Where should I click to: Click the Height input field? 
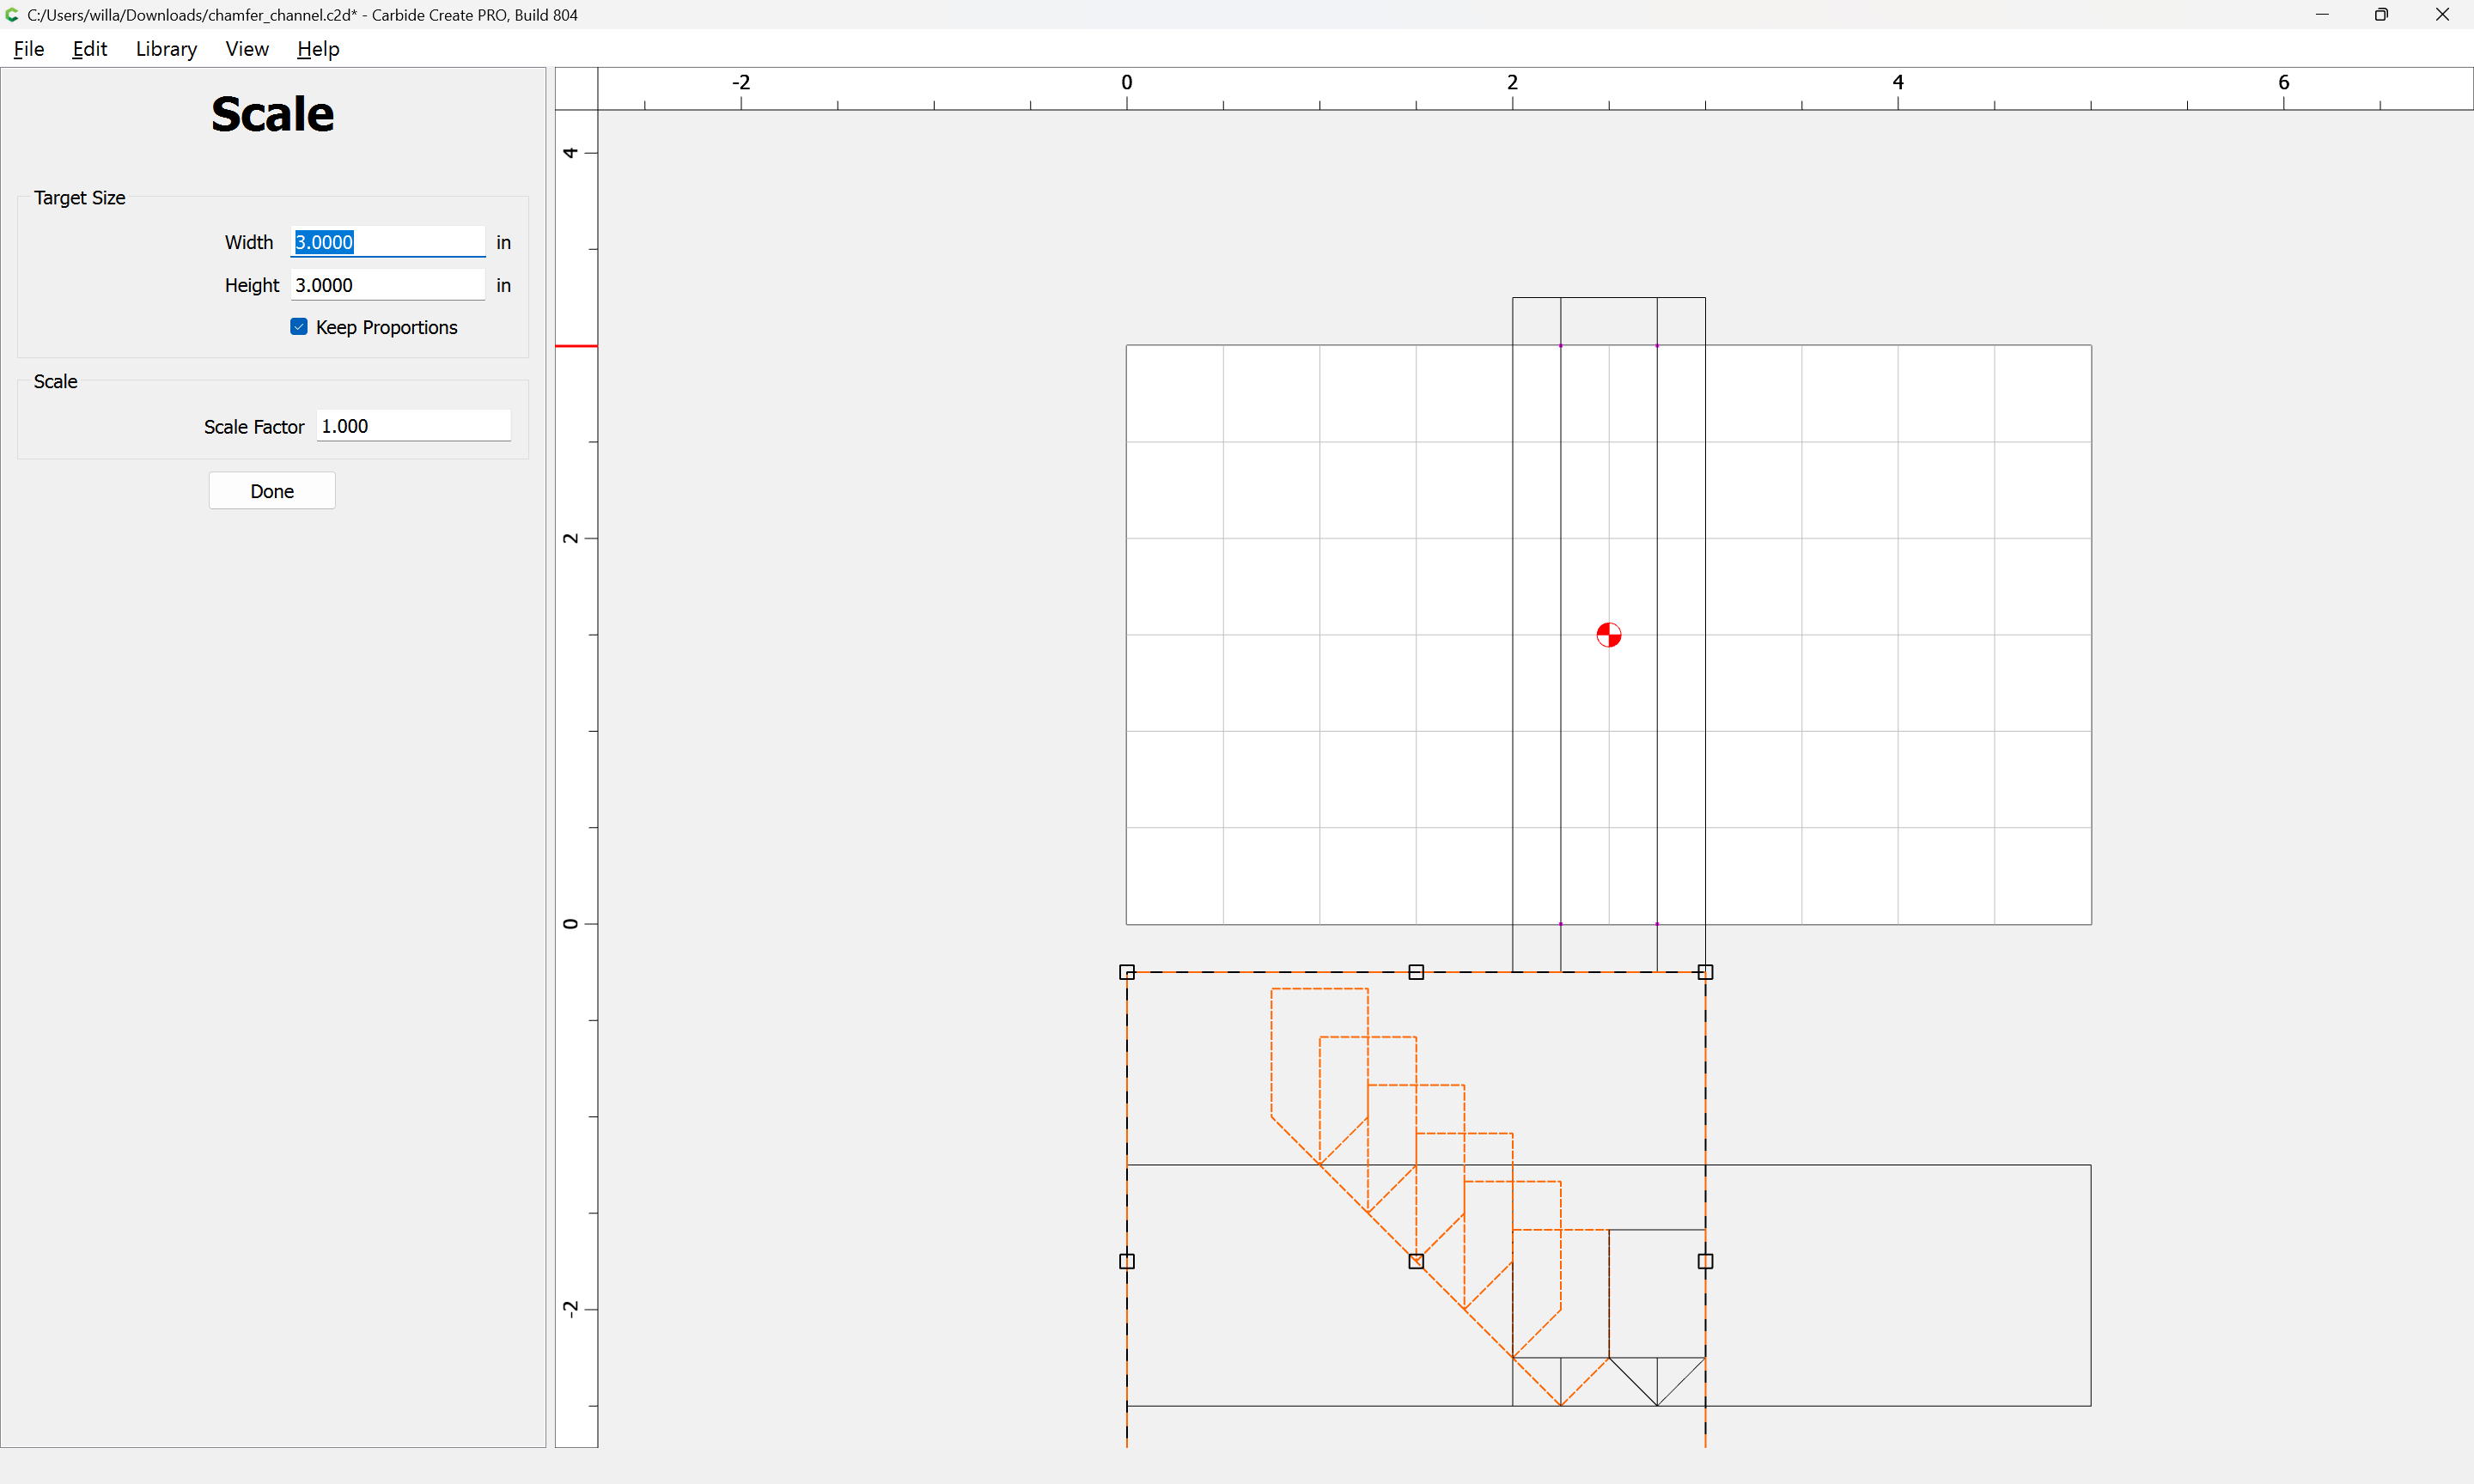[x=387, y=285]
